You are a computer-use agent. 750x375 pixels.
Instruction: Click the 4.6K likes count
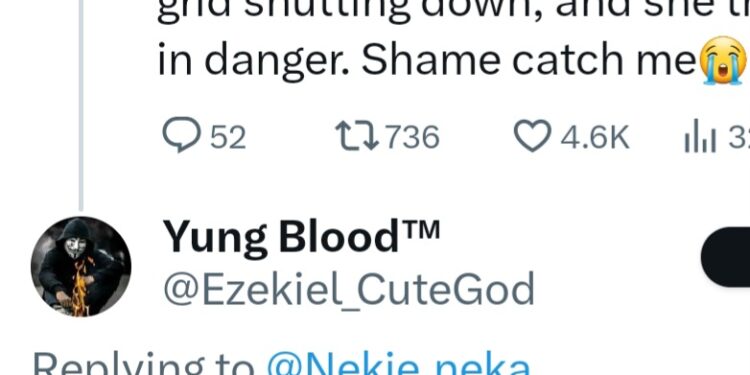pyautogui.click(x=595, y=137)
